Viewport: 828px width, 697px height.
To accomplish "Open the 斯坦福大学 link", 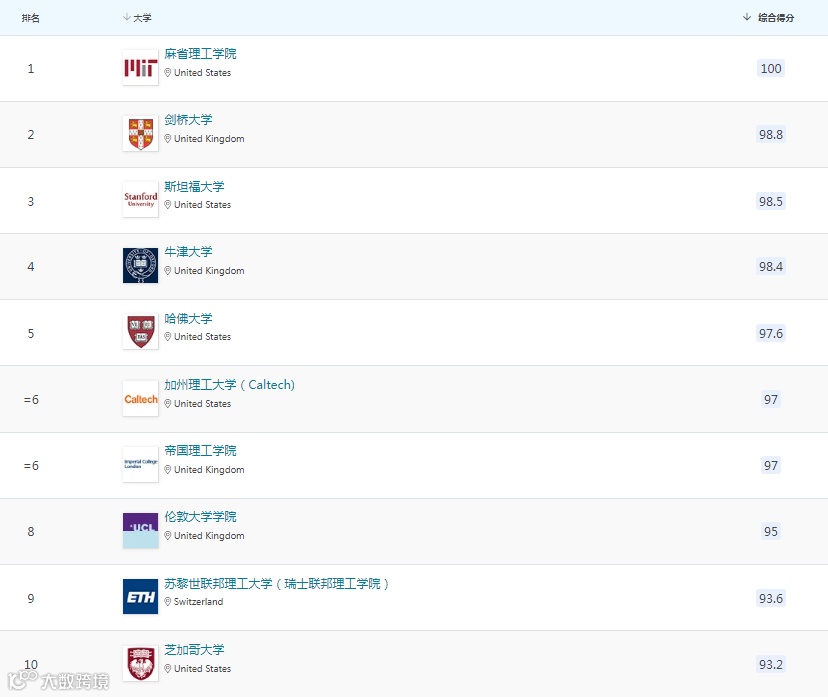I will click(194, 186).
